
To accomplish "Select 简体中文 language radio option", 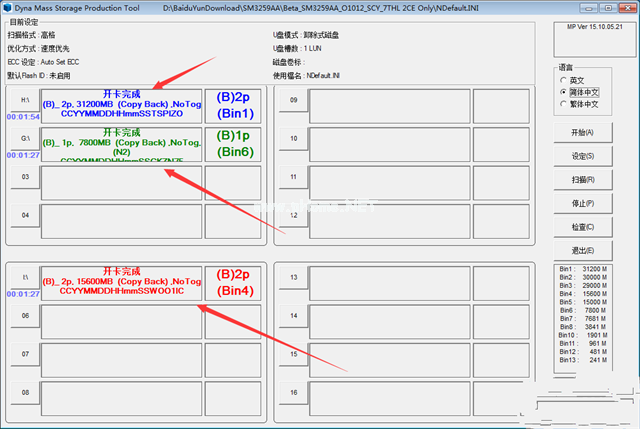I will coord(566,92).
